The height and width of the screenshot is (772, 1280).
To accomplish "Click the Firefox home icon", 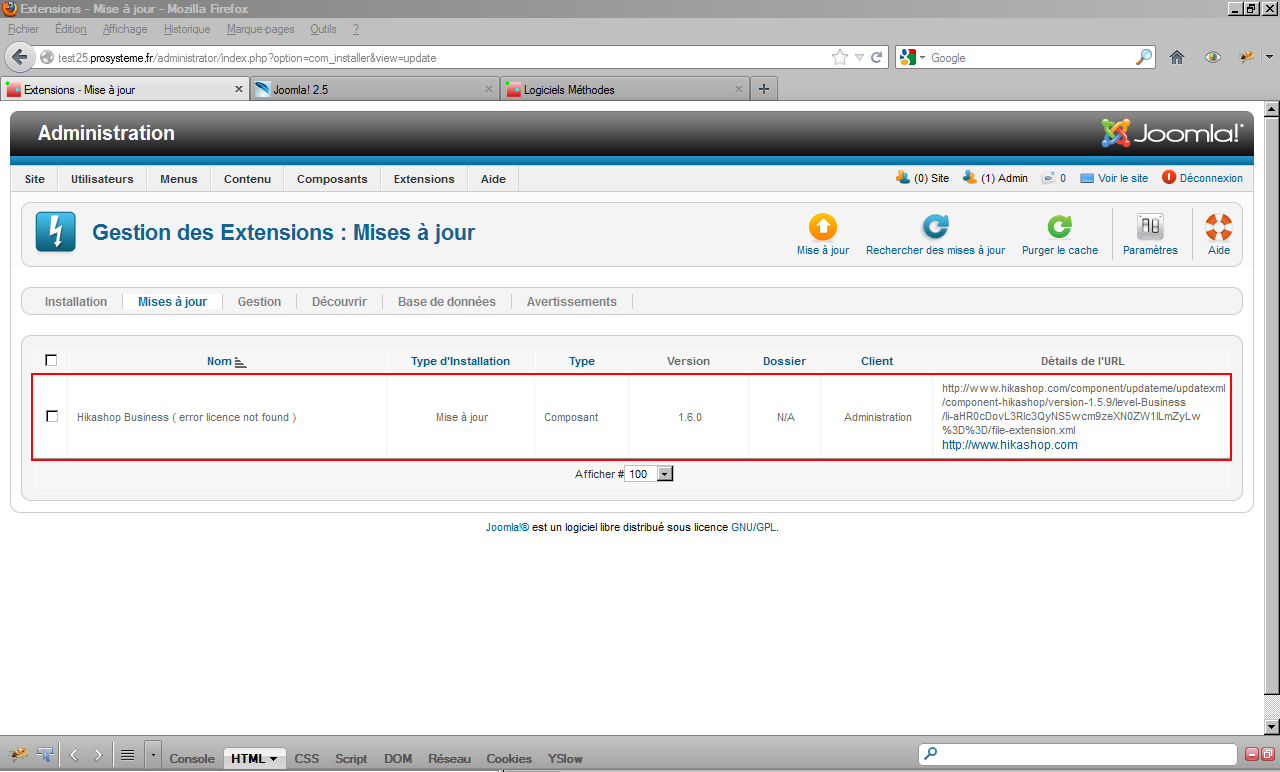I will coord(1177,58).
